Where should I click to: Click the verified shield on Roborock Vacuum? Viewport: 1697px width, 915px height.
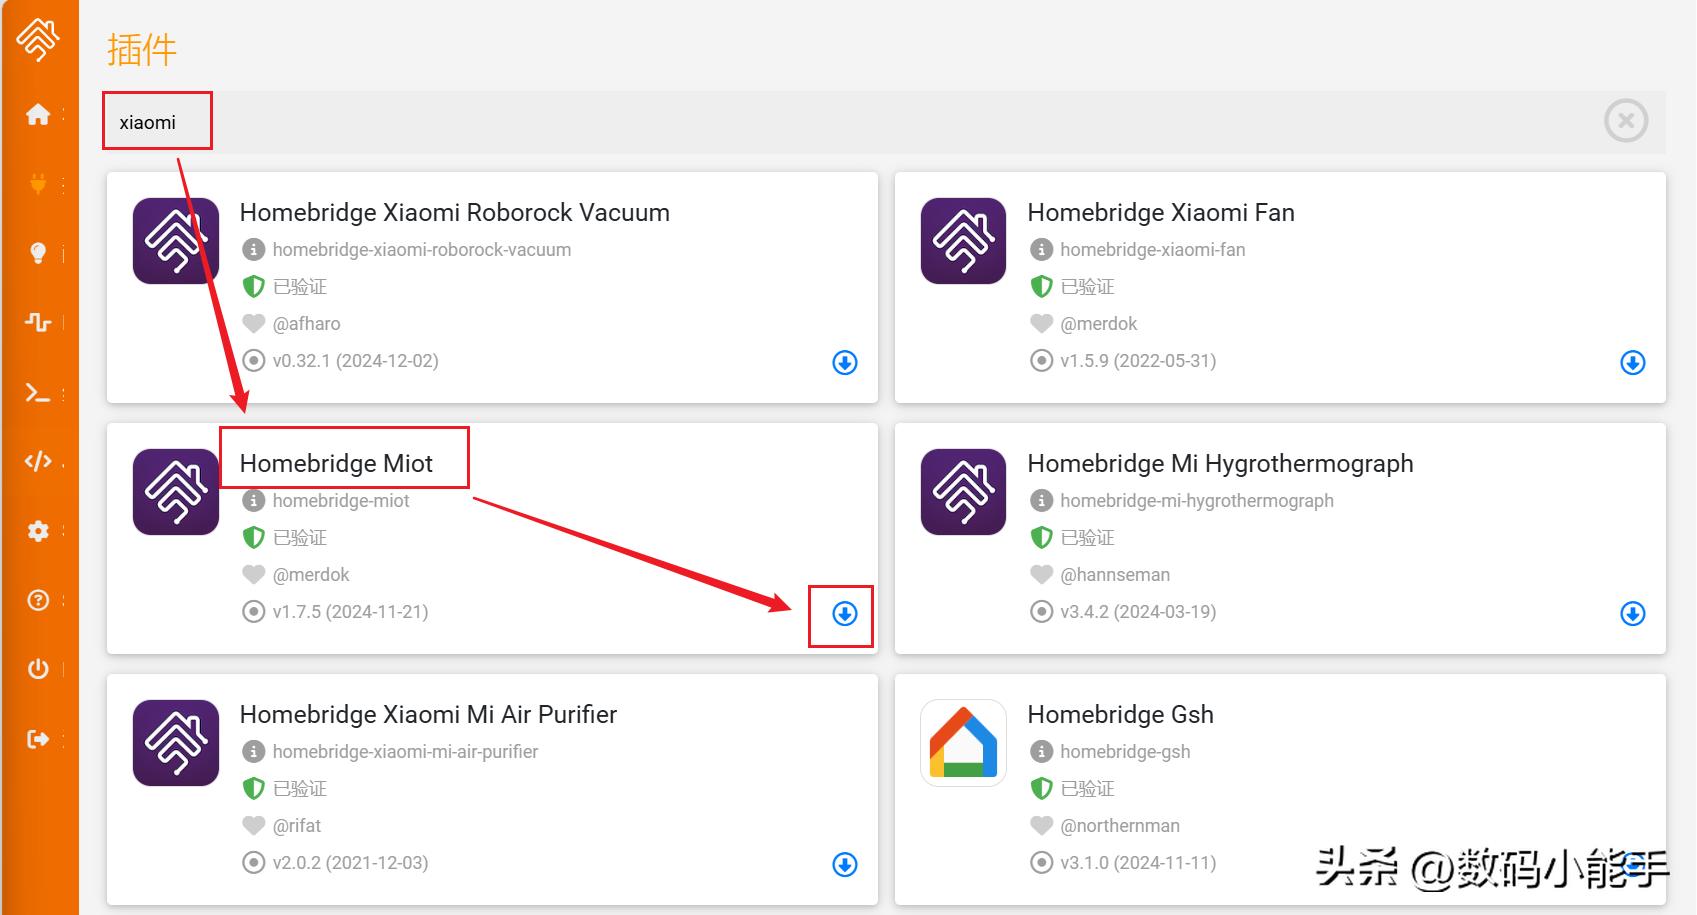254,287
